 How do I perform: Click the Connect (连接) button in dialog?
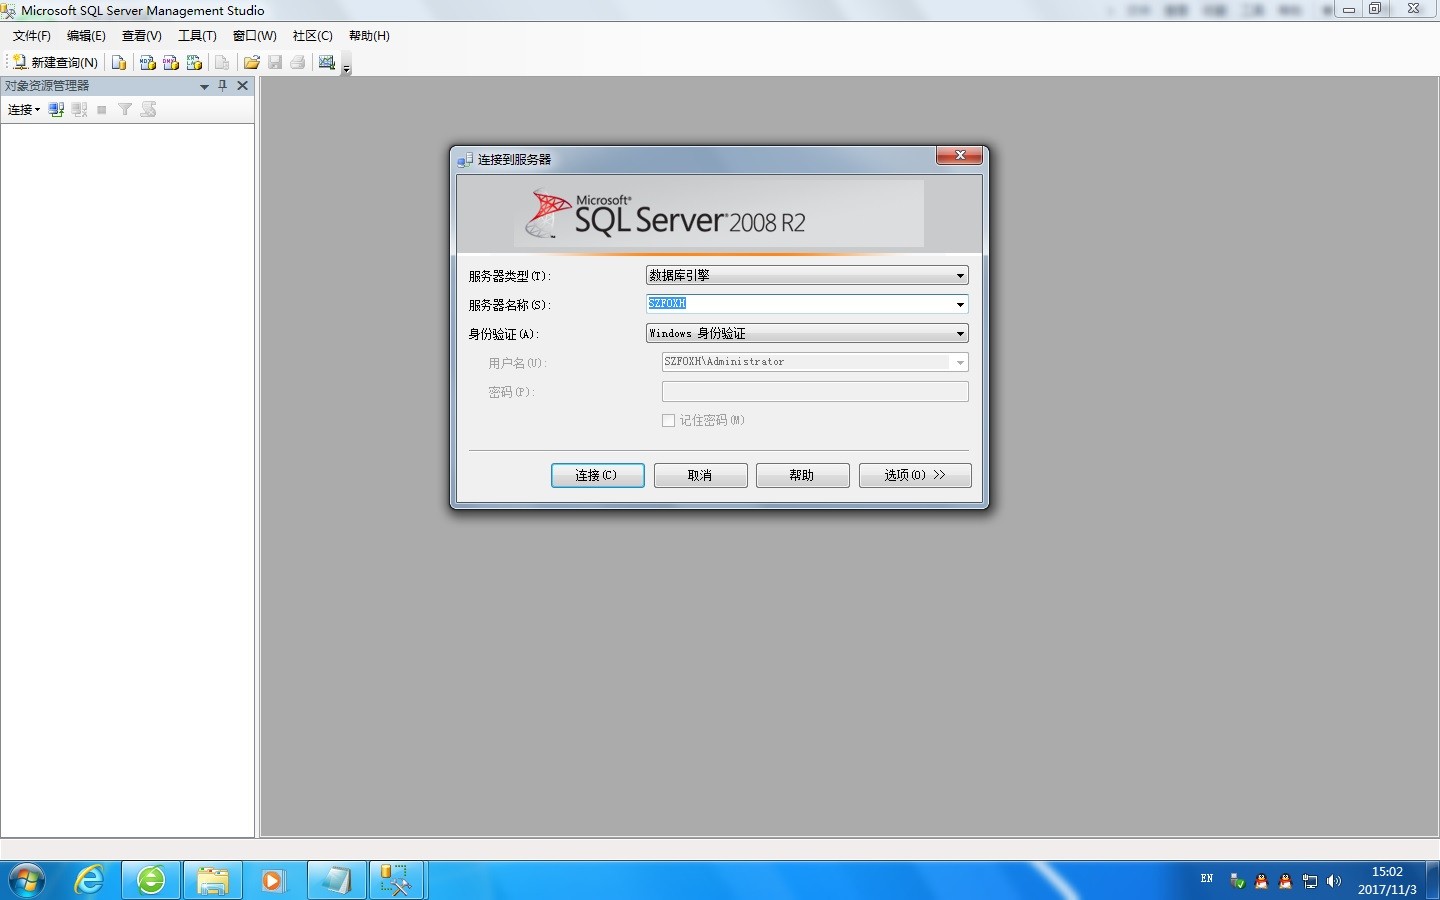pyautogui.click(x=597, y=475)
